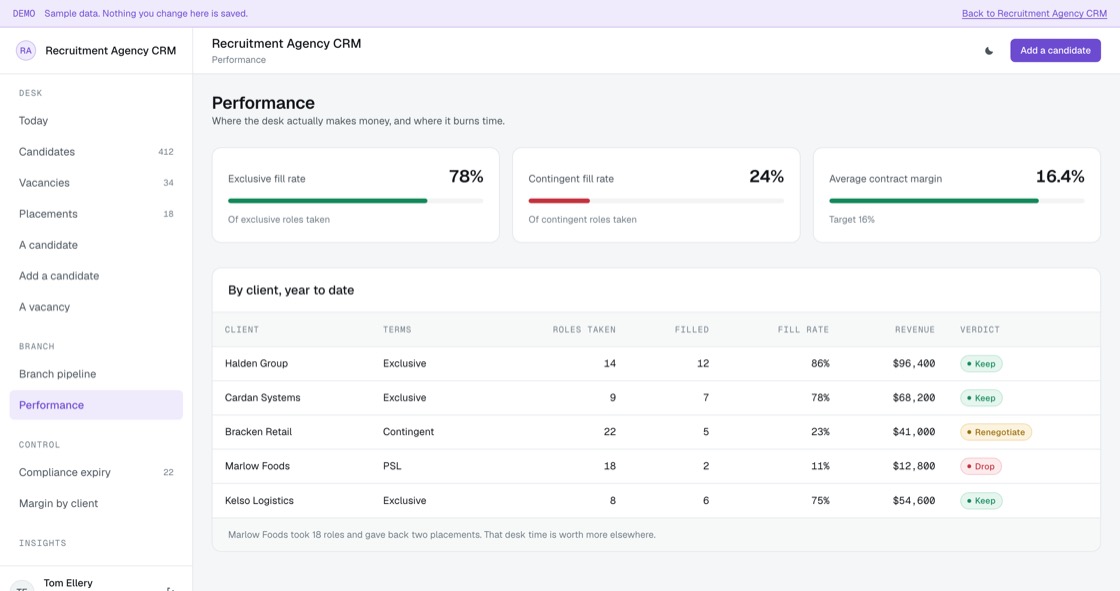Click the 23% fill rate cell
This screenshot has height=591, width=1120.
pyautogui.click(x=820, y=432)
